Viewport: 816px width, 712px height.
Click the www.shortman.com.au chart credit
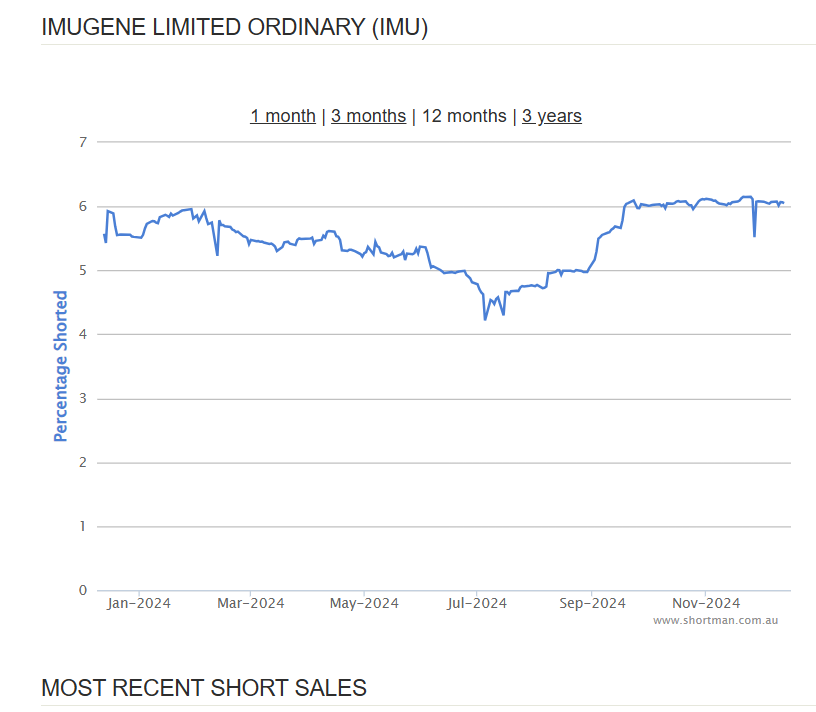(716, 620)
